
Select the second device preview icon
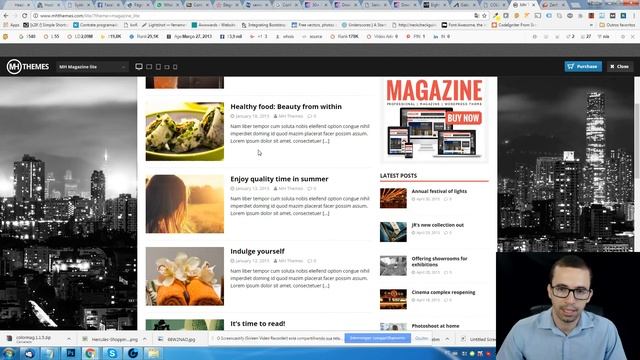tap(149, 67)
